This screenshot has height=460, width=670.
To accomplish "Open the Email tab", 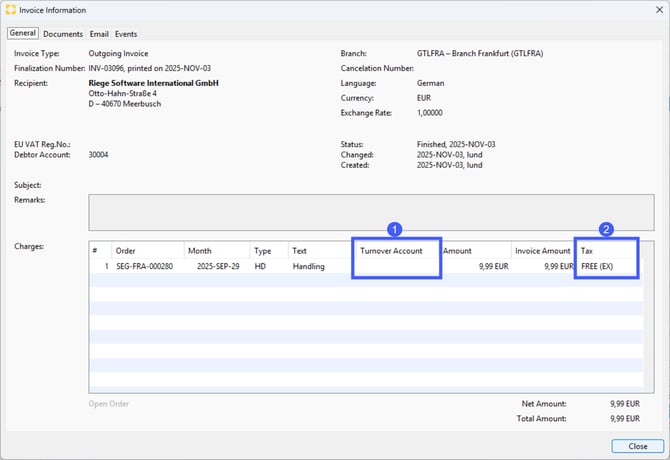I will point(99,34).
